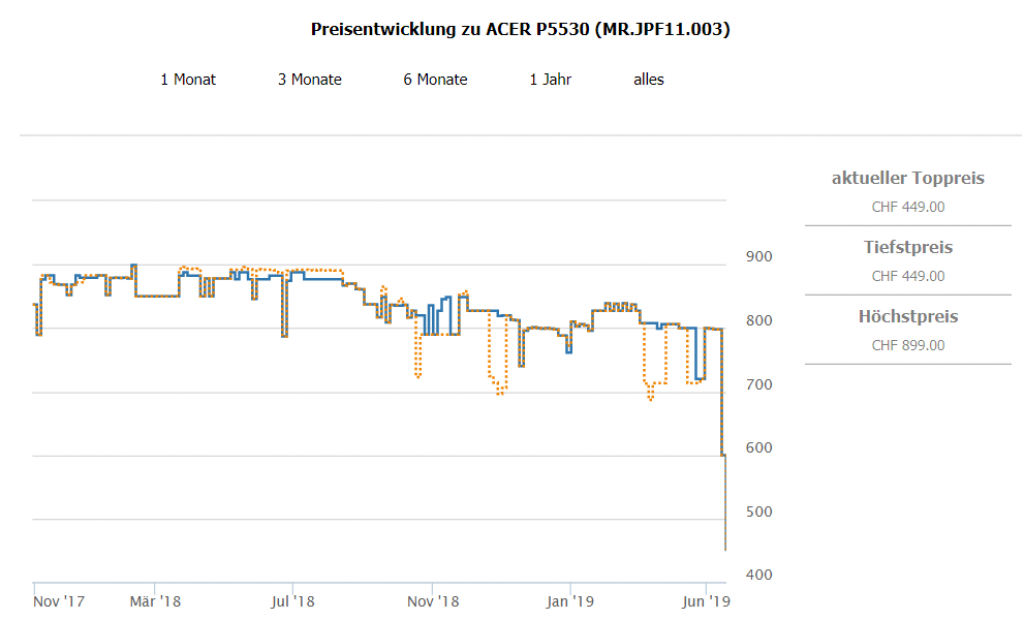The height and width of the screenshot is (620, 1024).
Task: Show 6 Monate price history
Action: 435,79
